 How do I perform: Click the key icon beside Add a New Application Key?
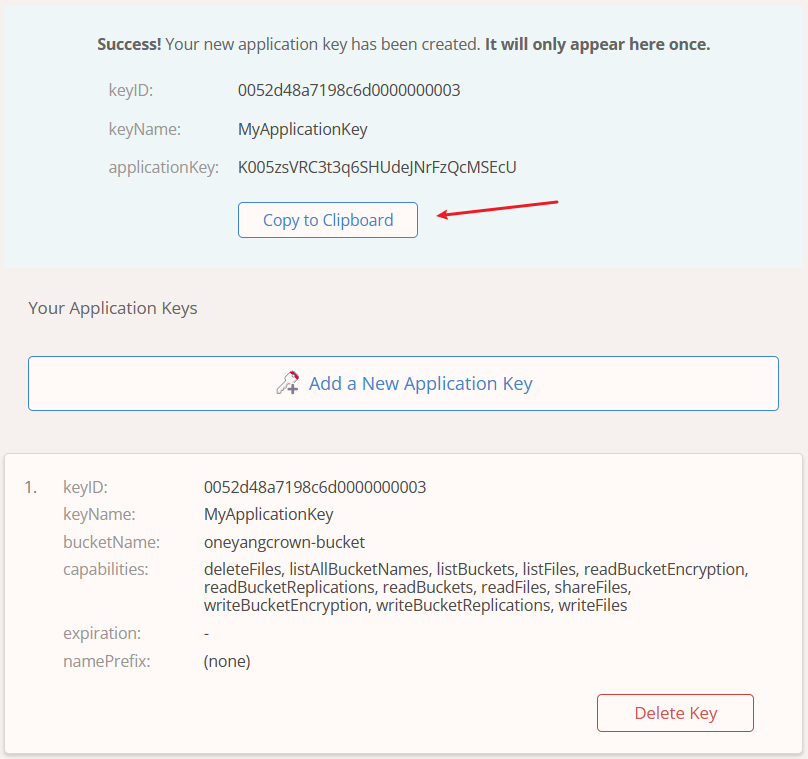(x=287, y=384)
